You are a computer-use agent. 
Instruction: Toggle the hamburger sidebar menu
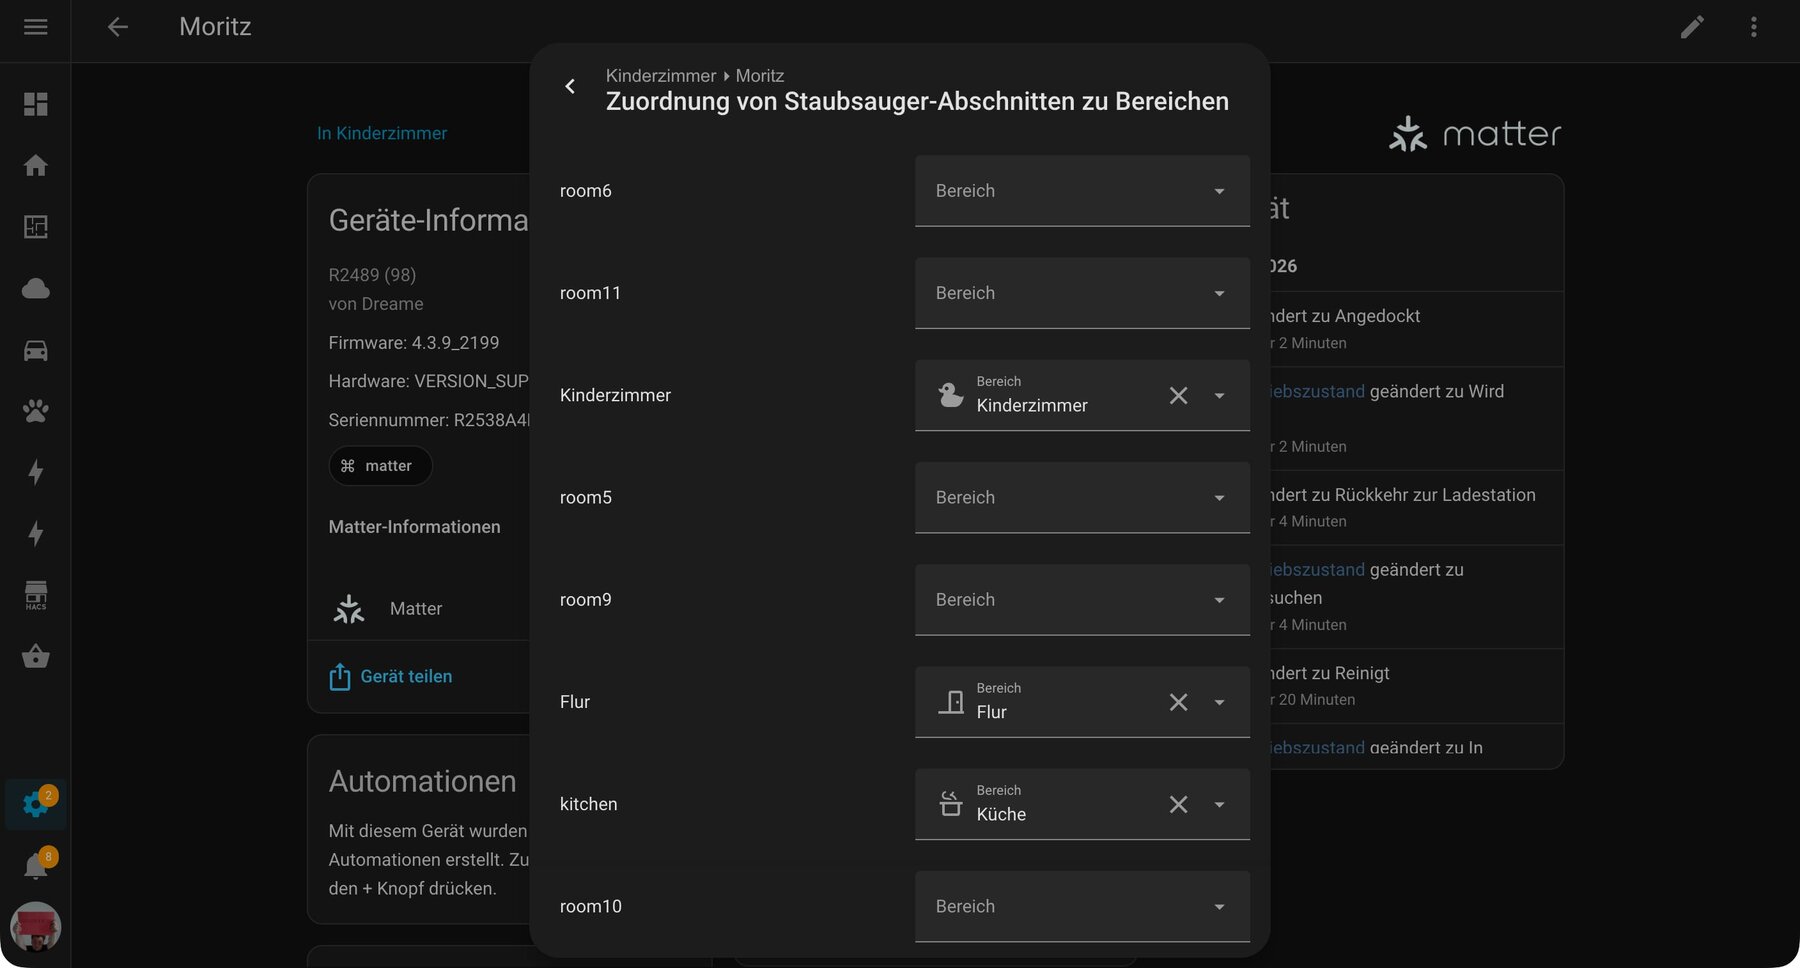tap(36, 27)
